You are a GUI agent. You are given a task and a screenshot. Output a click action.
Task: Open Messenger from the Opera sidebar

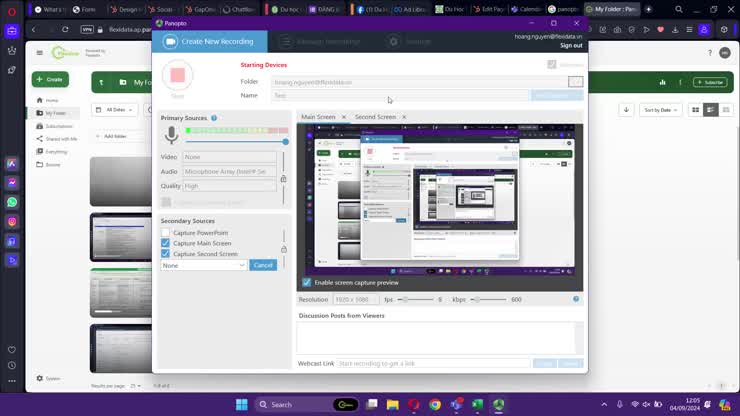(12, 183)
